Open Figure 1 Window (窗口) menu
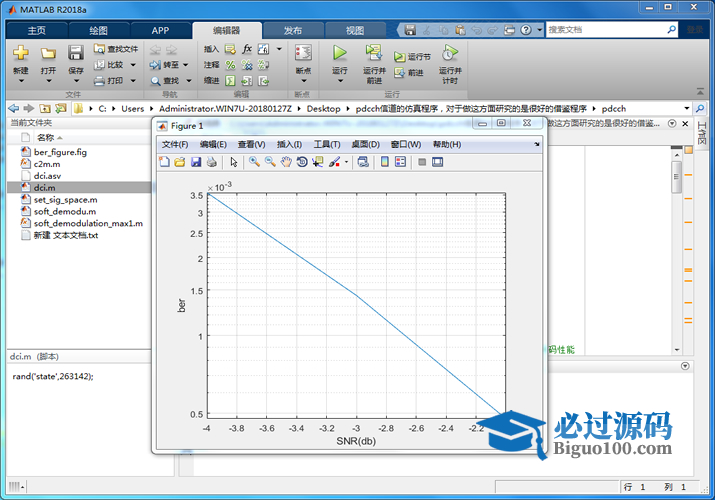Image resolution: width=715 pixels, height=500 pixels. click(x=406, y=144)
